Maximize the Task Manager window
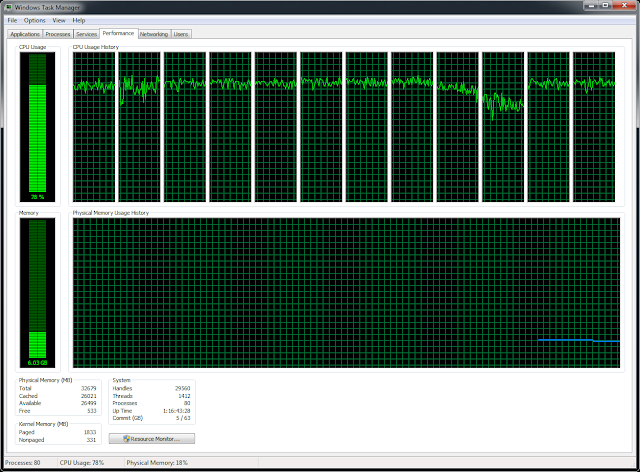Screen dimensions: 640x472 (x=605, y=5)
